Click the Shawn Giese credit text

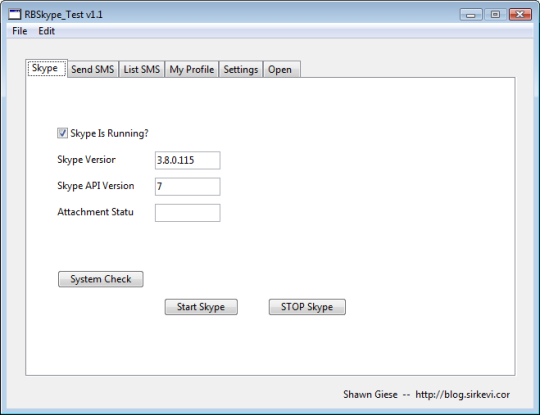tap(370, 394)
